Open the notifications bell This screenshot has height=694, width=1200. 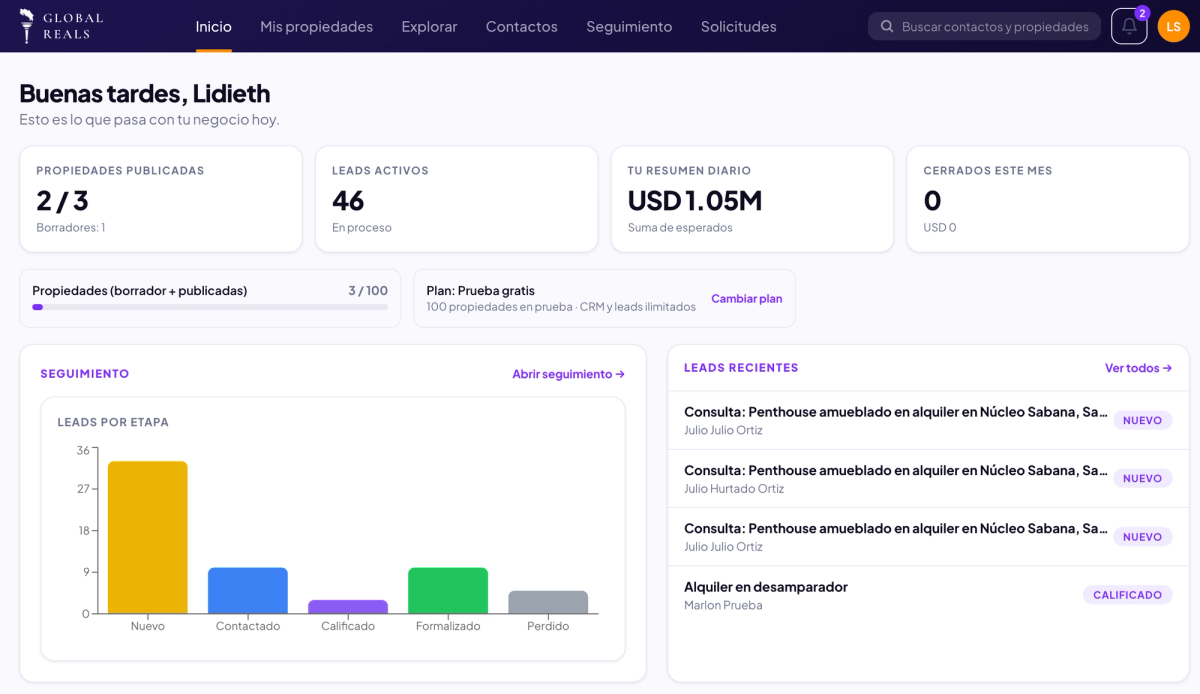pos(1129,26)
